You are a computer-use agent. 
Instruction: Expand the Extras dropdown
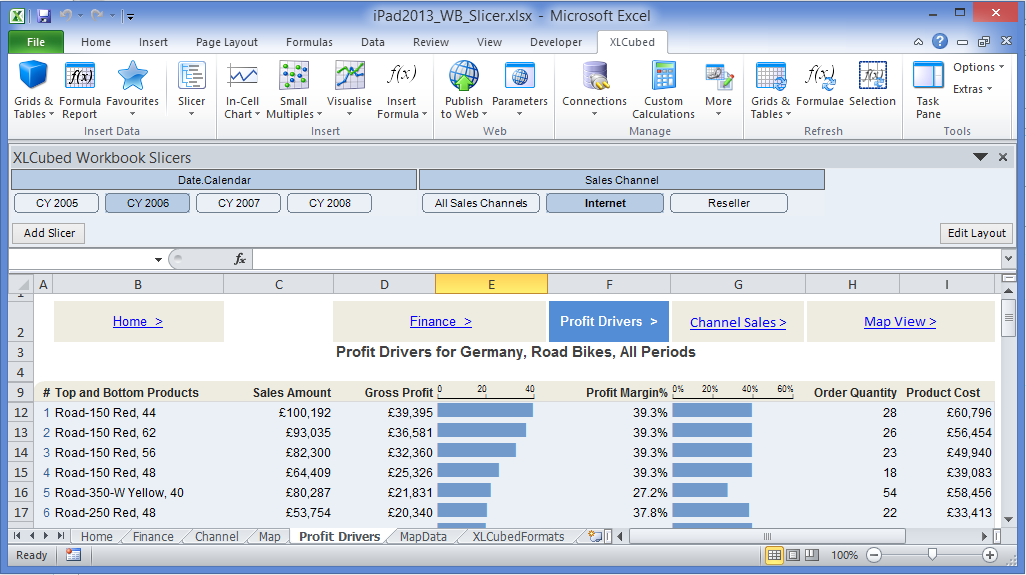972,89
